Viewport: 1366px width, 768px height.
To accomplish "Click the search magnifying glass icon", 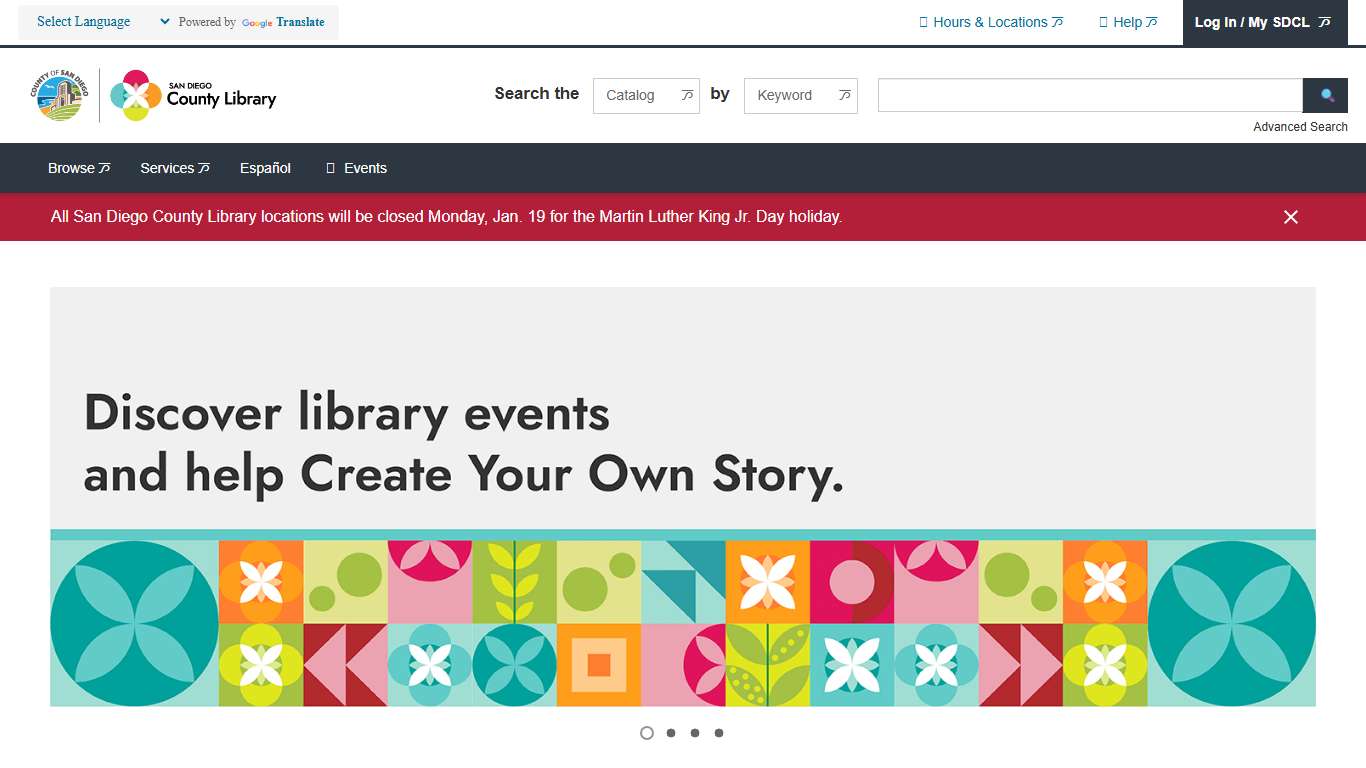I will click(x=1326, y=95).
